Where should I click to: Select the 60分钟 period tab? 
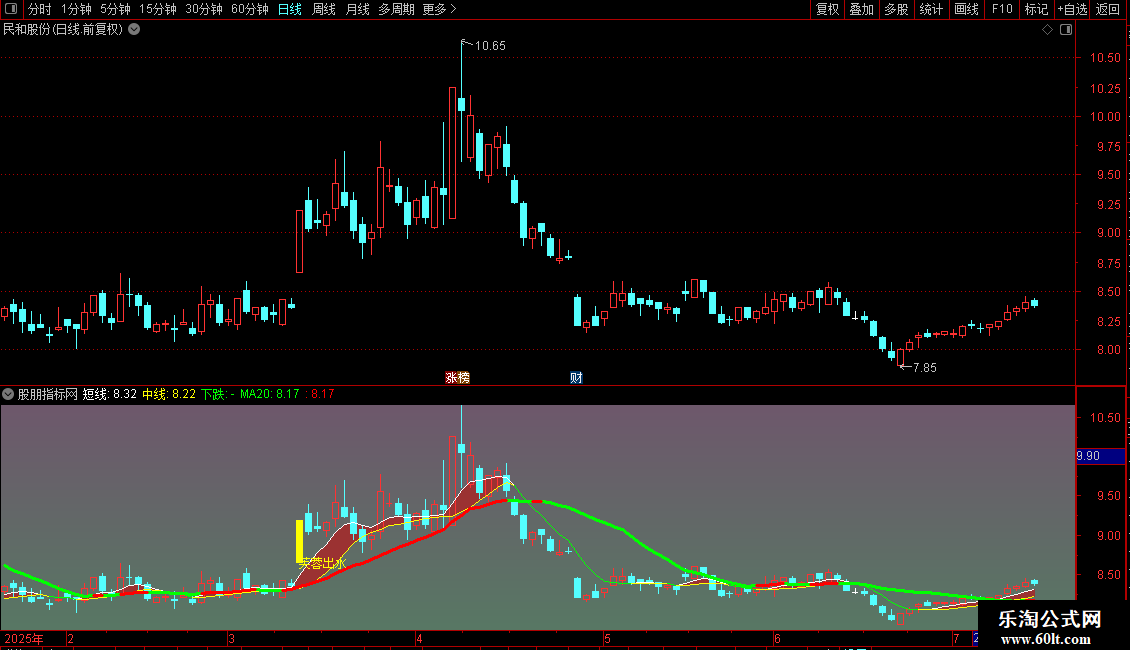pyautogui.click(x=250, y=9)
